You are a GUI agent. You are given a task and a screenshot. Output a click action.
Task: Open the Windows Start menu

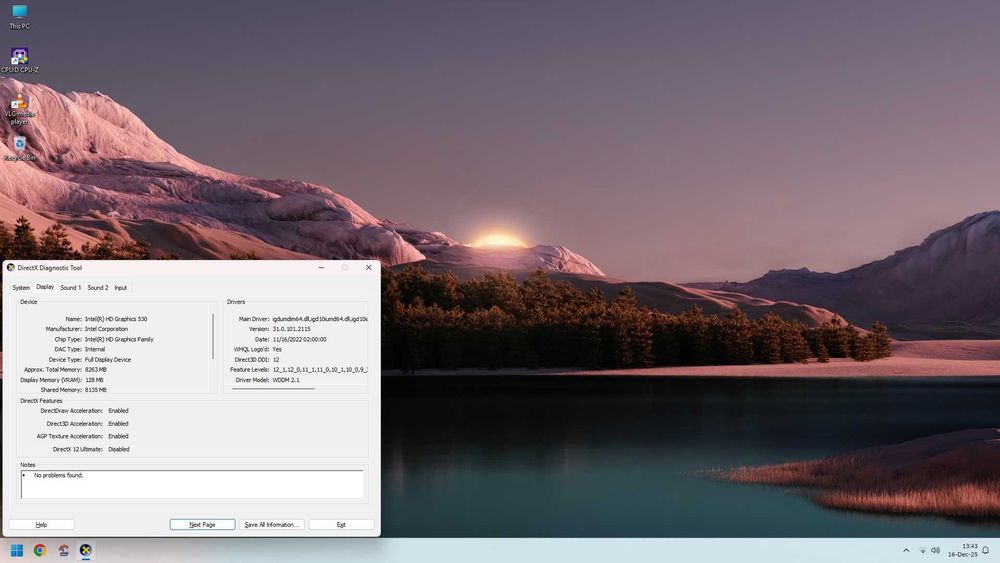pos(17,550)
